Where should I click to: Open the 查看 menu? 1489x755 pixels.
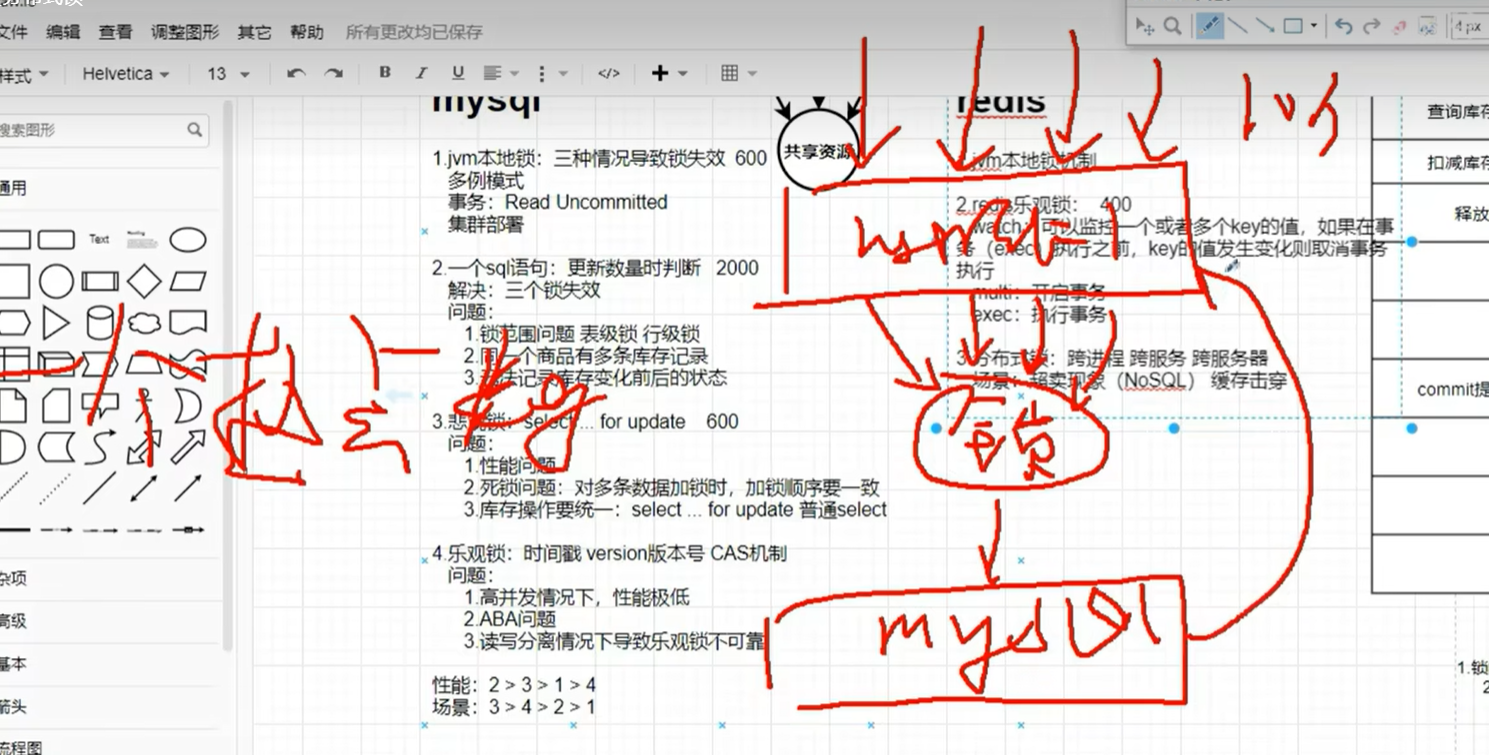(115, 32)
